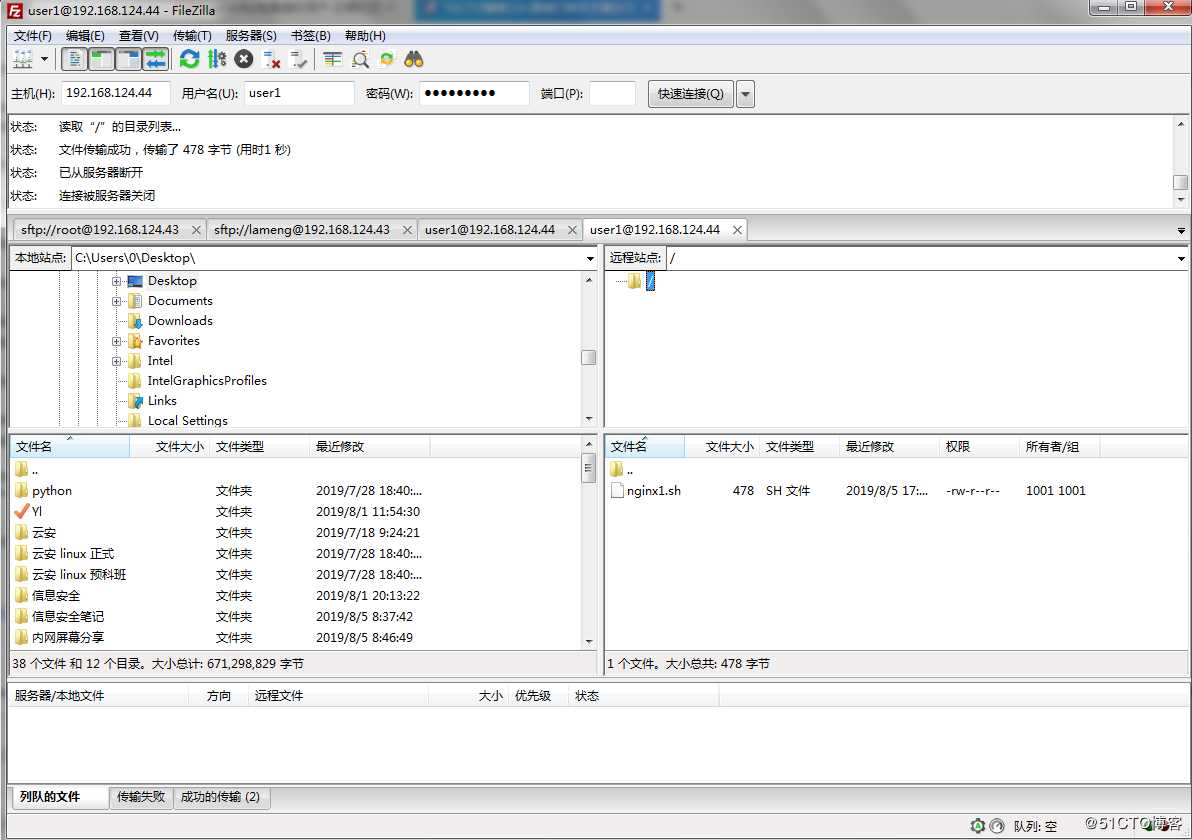Image resolution: width=1192 pixels, height=840 pixels.
Task: Toggle remote directory tree display
Action: point(128,59)
